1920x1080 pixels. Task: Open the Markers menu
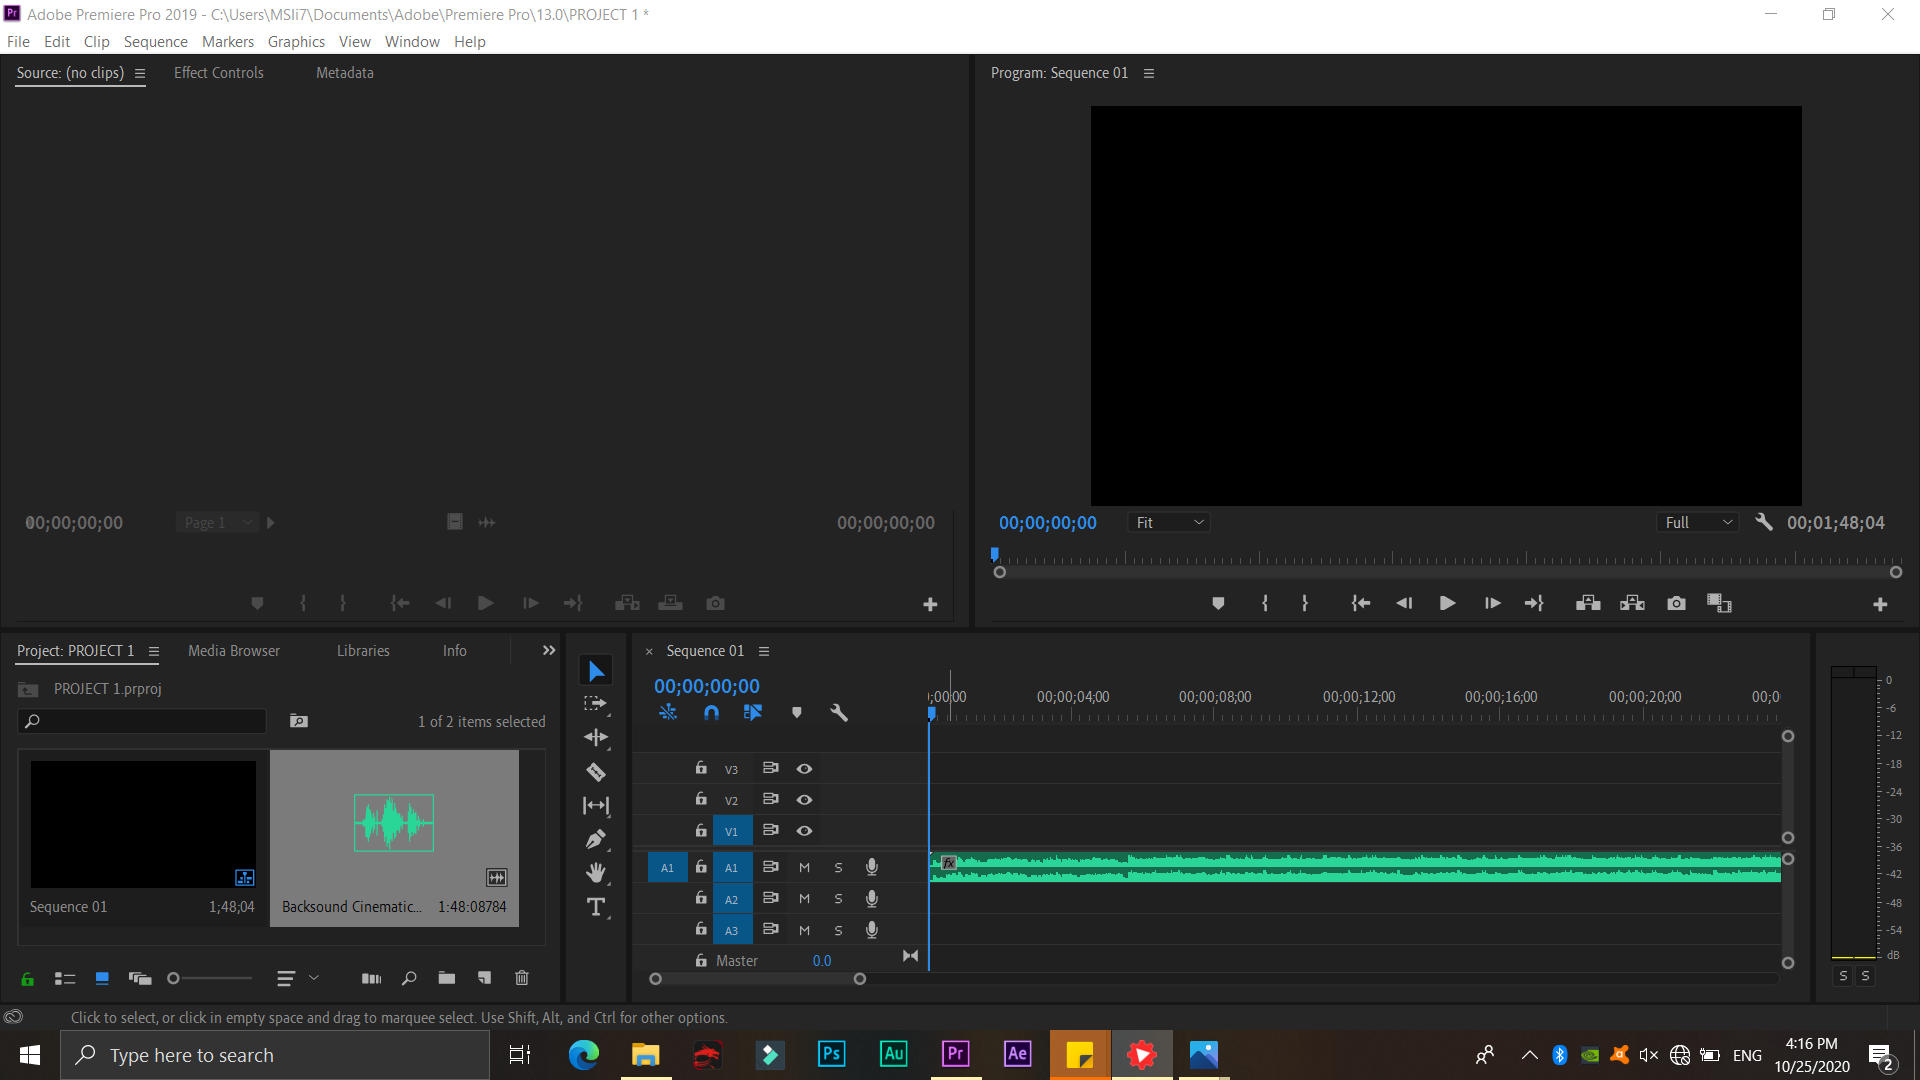228,41
